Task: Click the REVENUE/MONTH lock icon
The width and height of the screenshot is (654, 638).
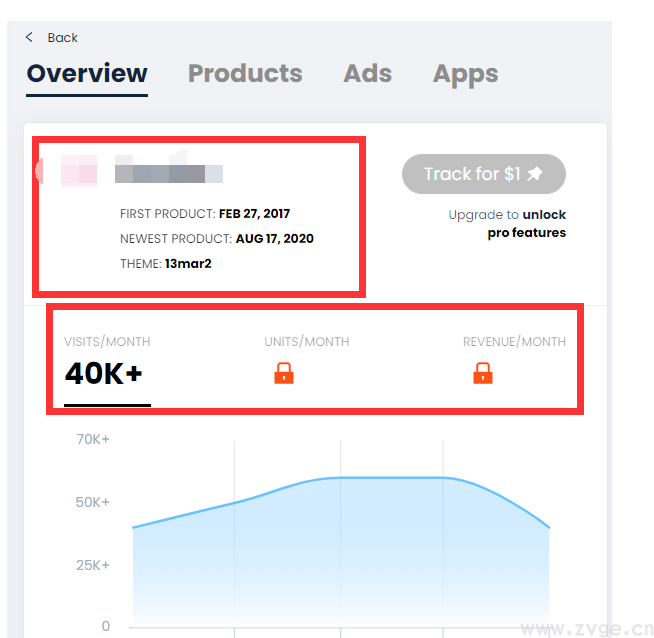Action: (483, 373)
